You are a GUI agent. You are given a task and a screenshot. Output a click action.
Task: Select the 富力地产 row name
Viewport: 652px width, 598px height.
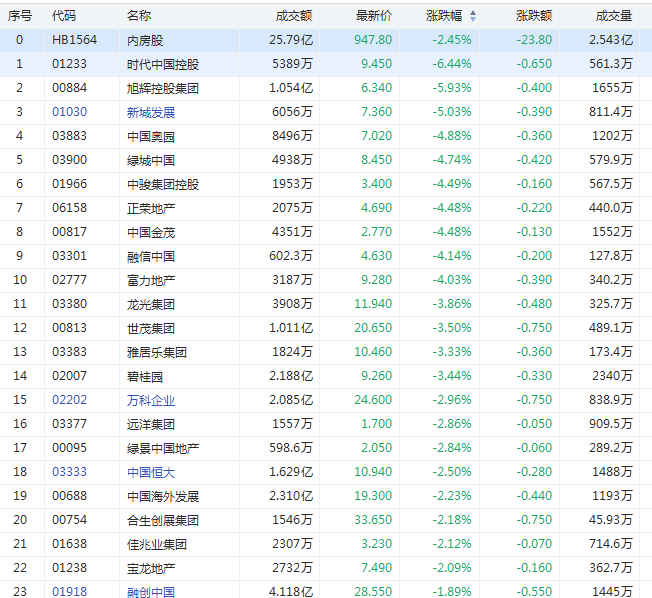click(151, 280)
